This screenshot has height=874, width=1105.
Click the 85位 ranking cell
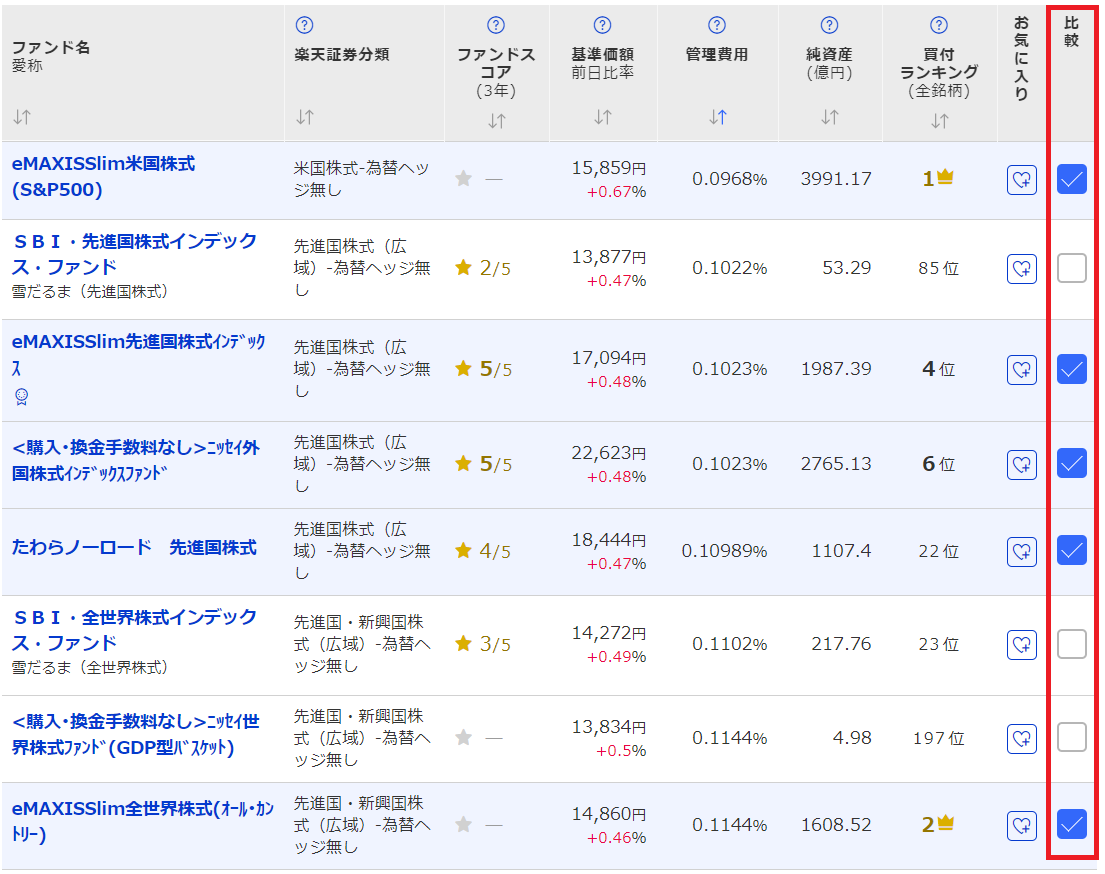939,269
